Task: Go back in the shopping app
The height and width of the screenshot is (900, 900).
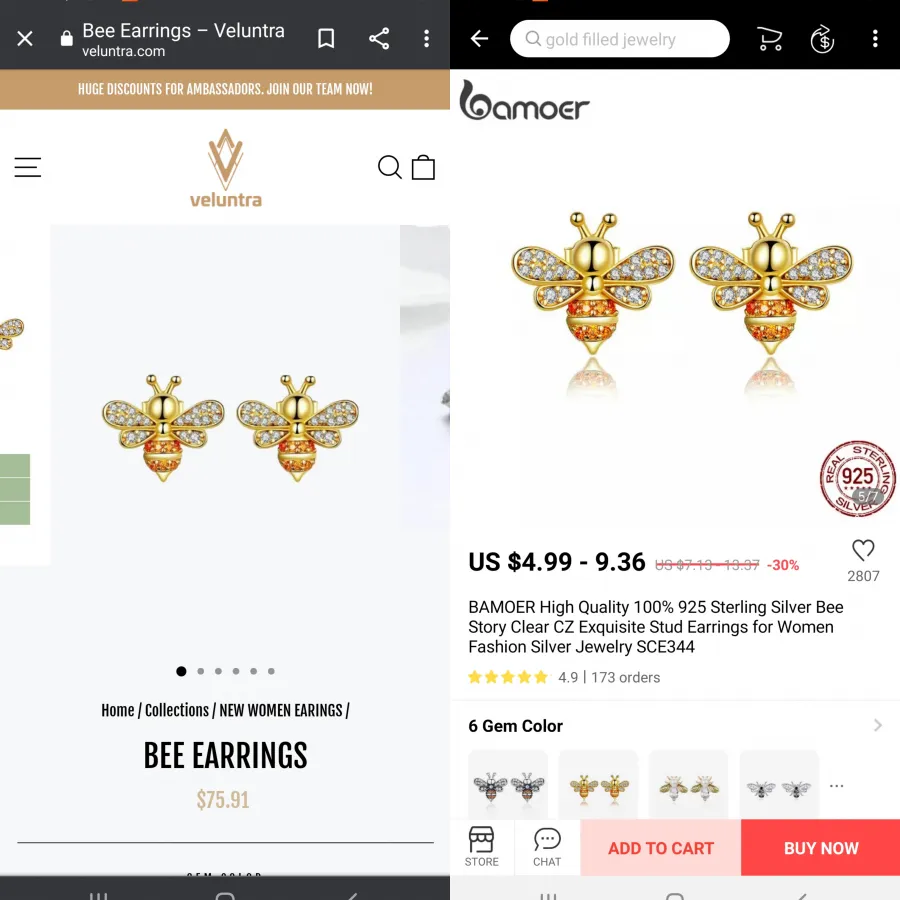Action: tap(479, 39)
